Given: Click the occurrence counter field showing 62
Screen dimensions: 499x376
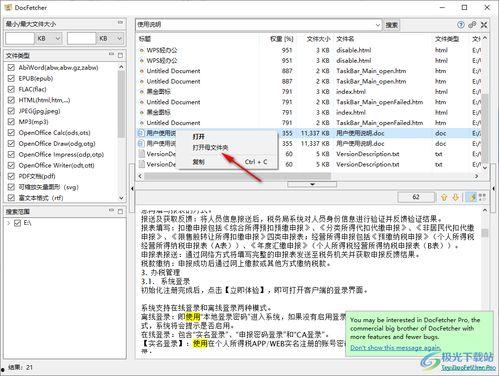Looking at the screenshot, I should [x=416, y=197].
